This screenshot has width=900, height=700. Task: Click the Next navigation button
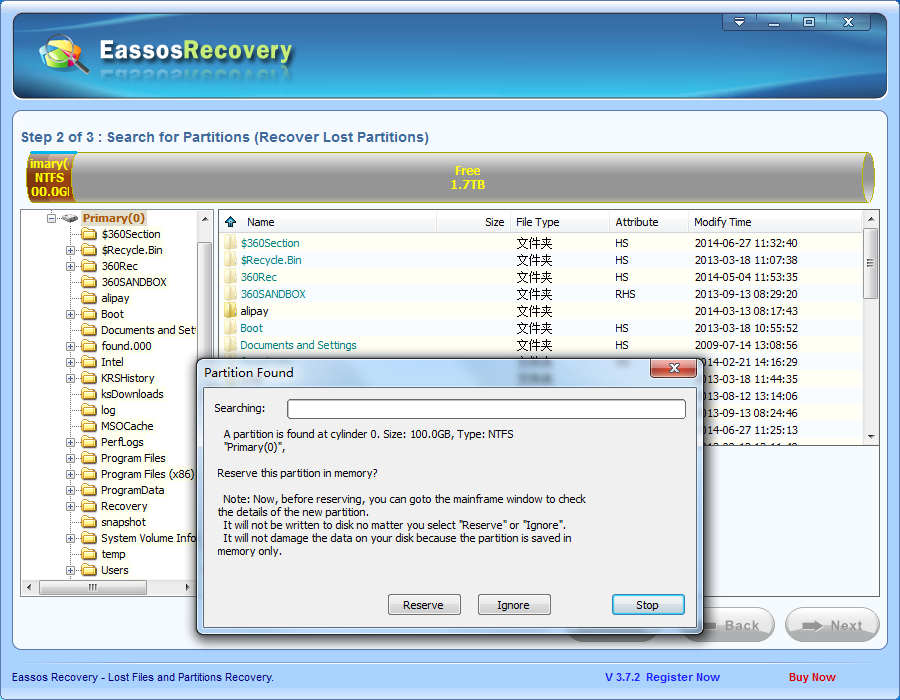(832, 625)
